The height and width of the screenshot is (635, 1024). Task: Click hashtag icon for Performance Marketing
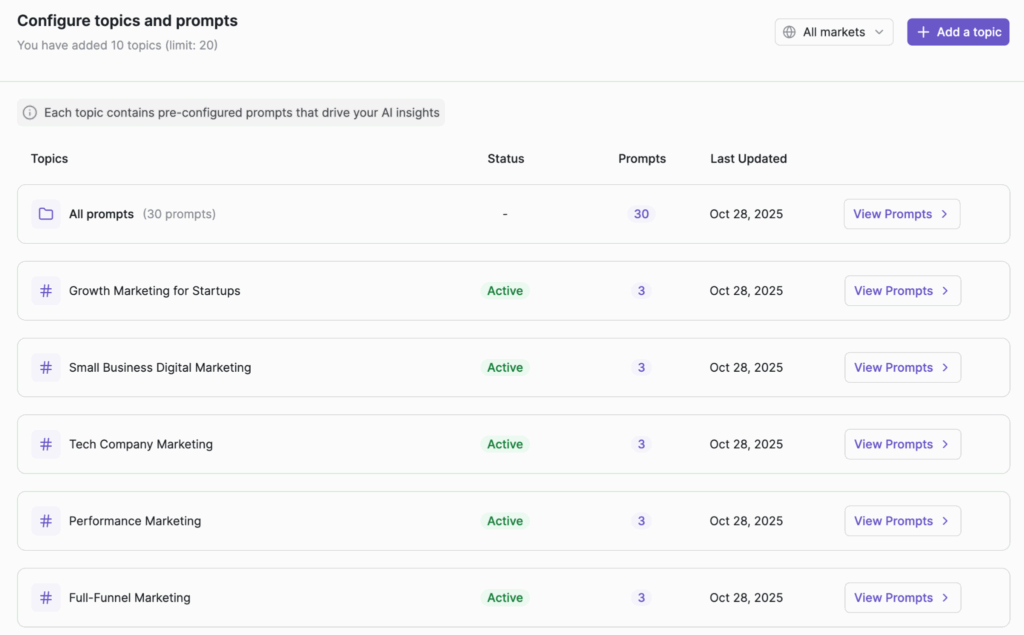pos(45,521)
